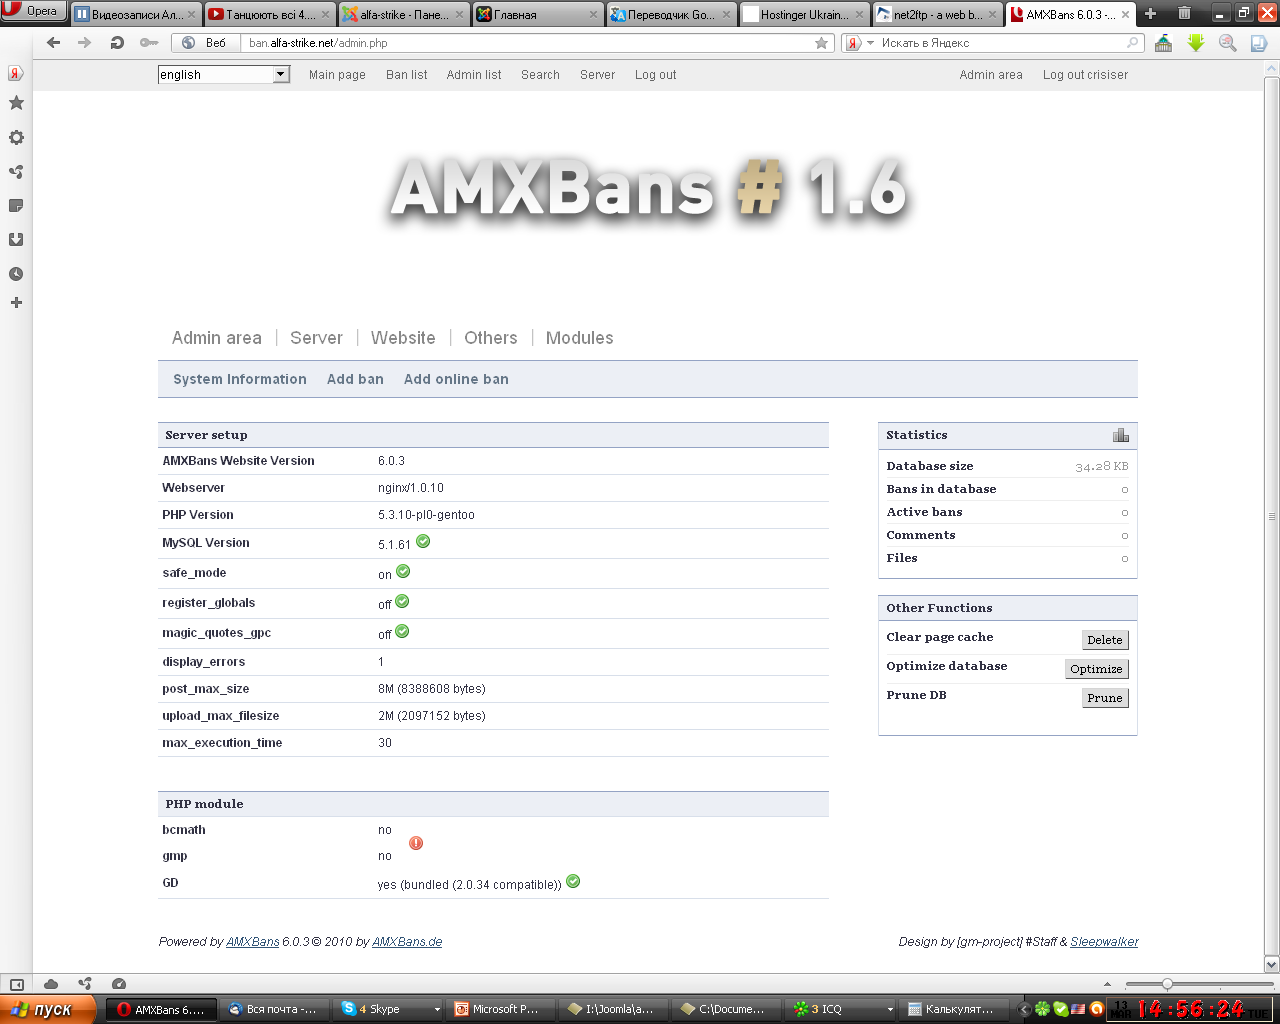
Task: Click the page vertical scrollbar
Action: coord(1272,516)
